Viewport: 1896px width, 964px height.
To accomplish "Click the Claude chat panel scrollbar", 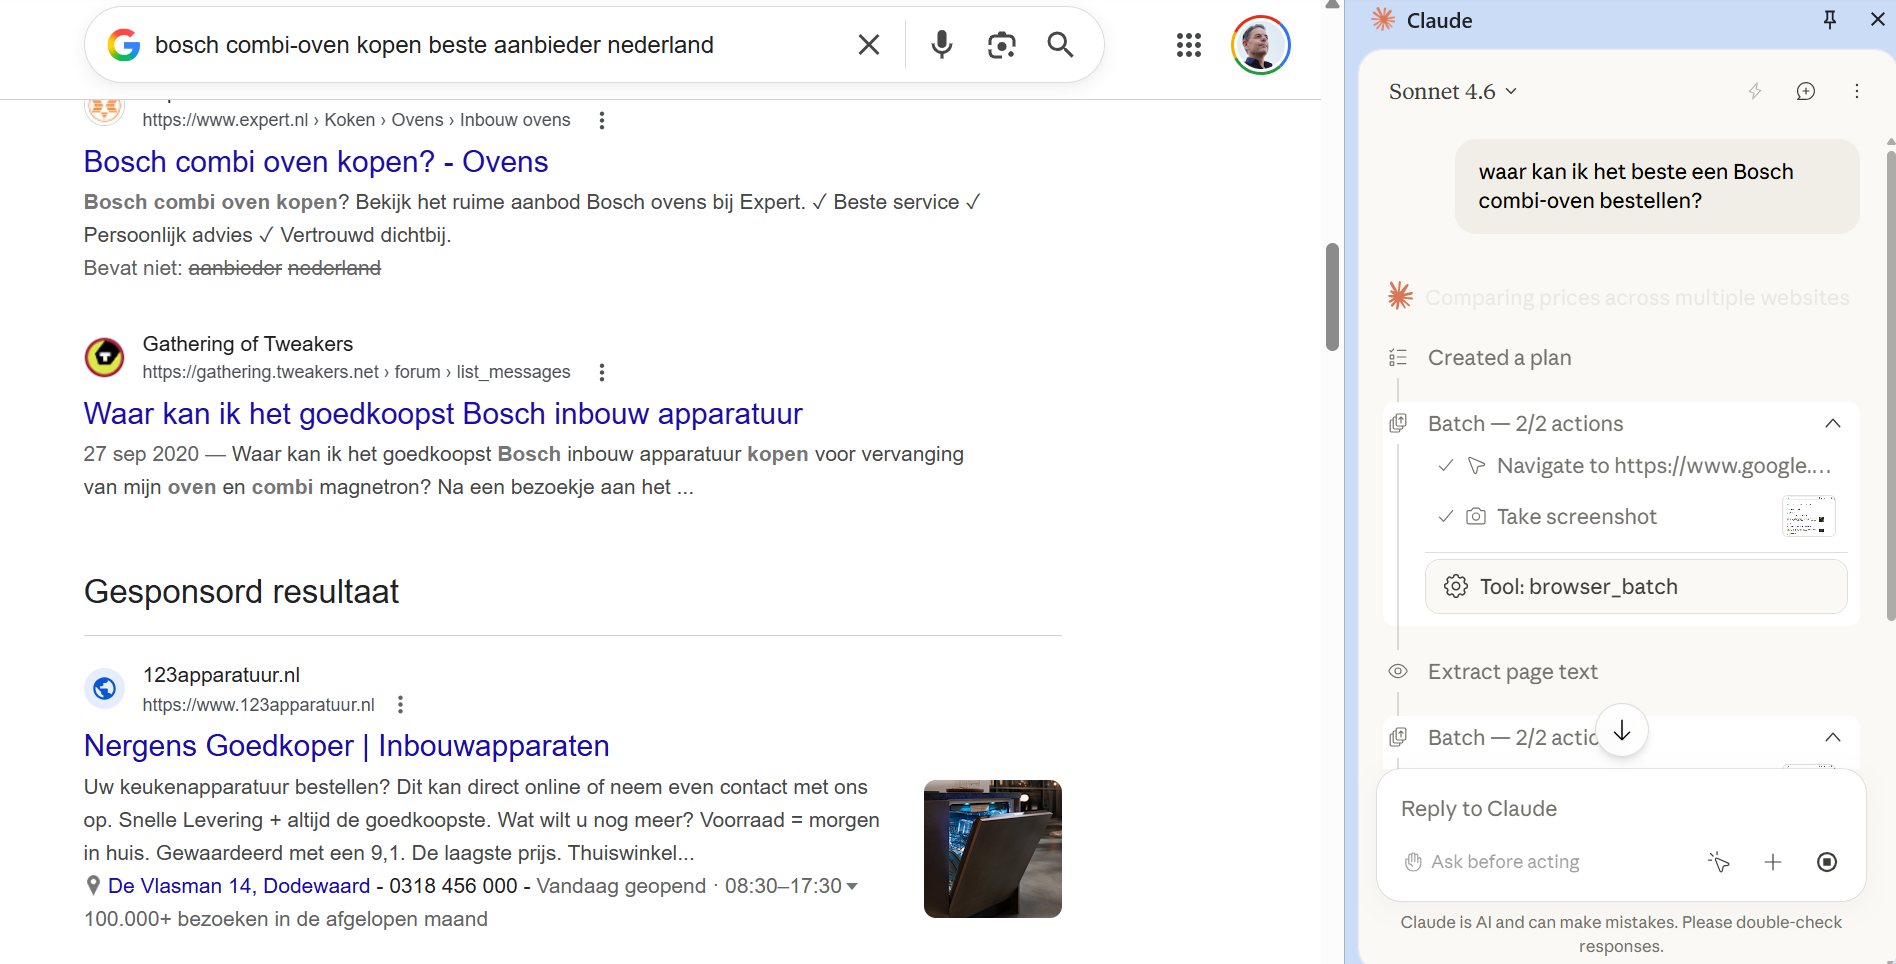I will pyautogui.click(x=1890, y=385).
